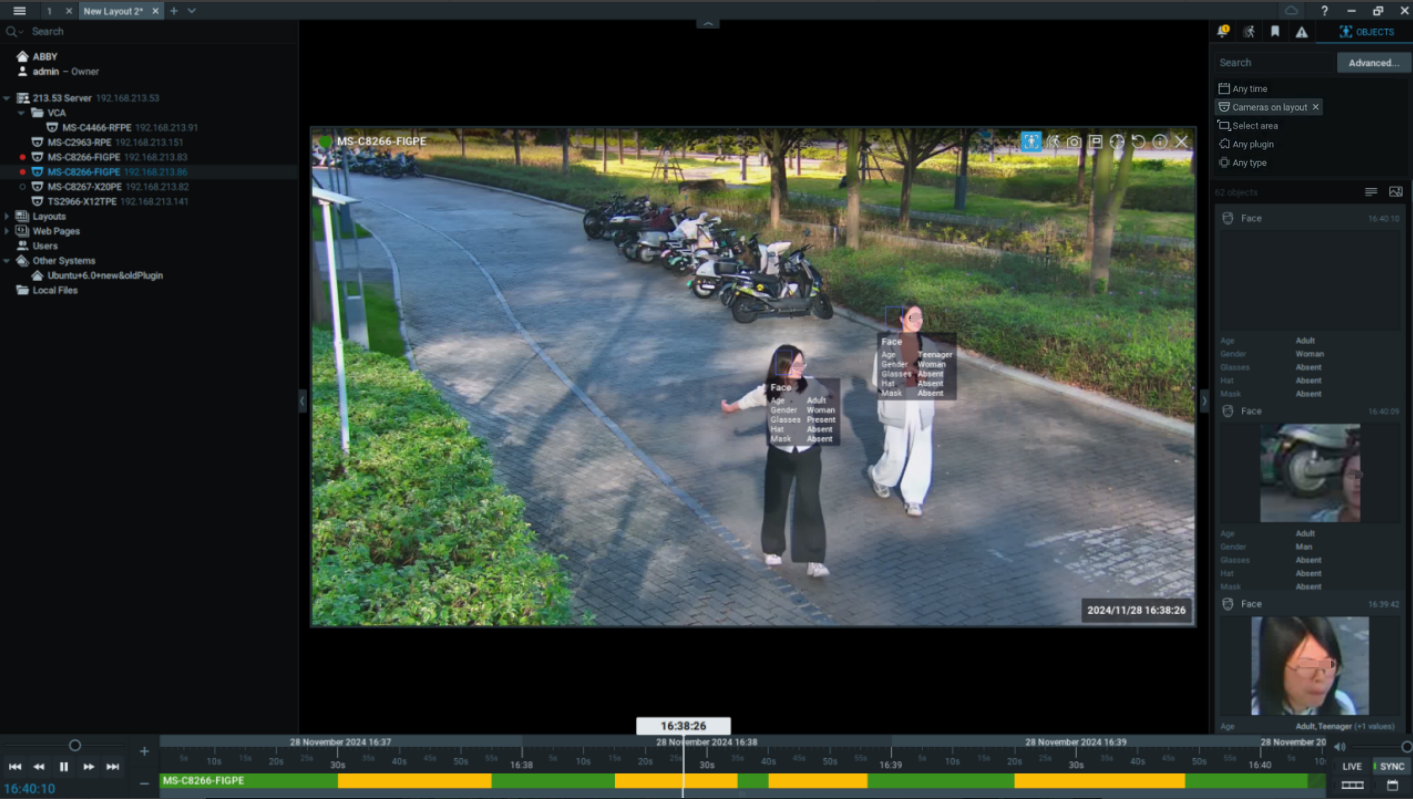The width and height of the screenshot is (1413, 799).
Task: Add a new layout tab
Action: pyautogui.click(x=173, y=11)
